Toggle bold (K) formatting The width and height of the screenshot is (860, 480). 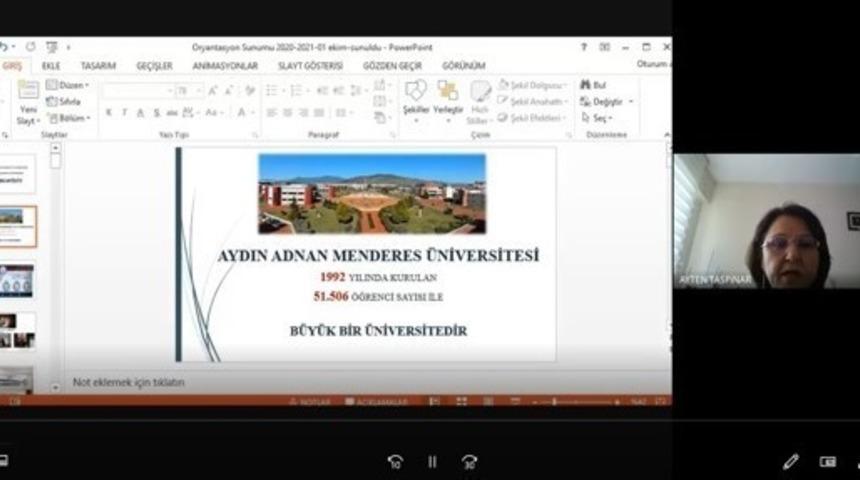click(109, 113)
